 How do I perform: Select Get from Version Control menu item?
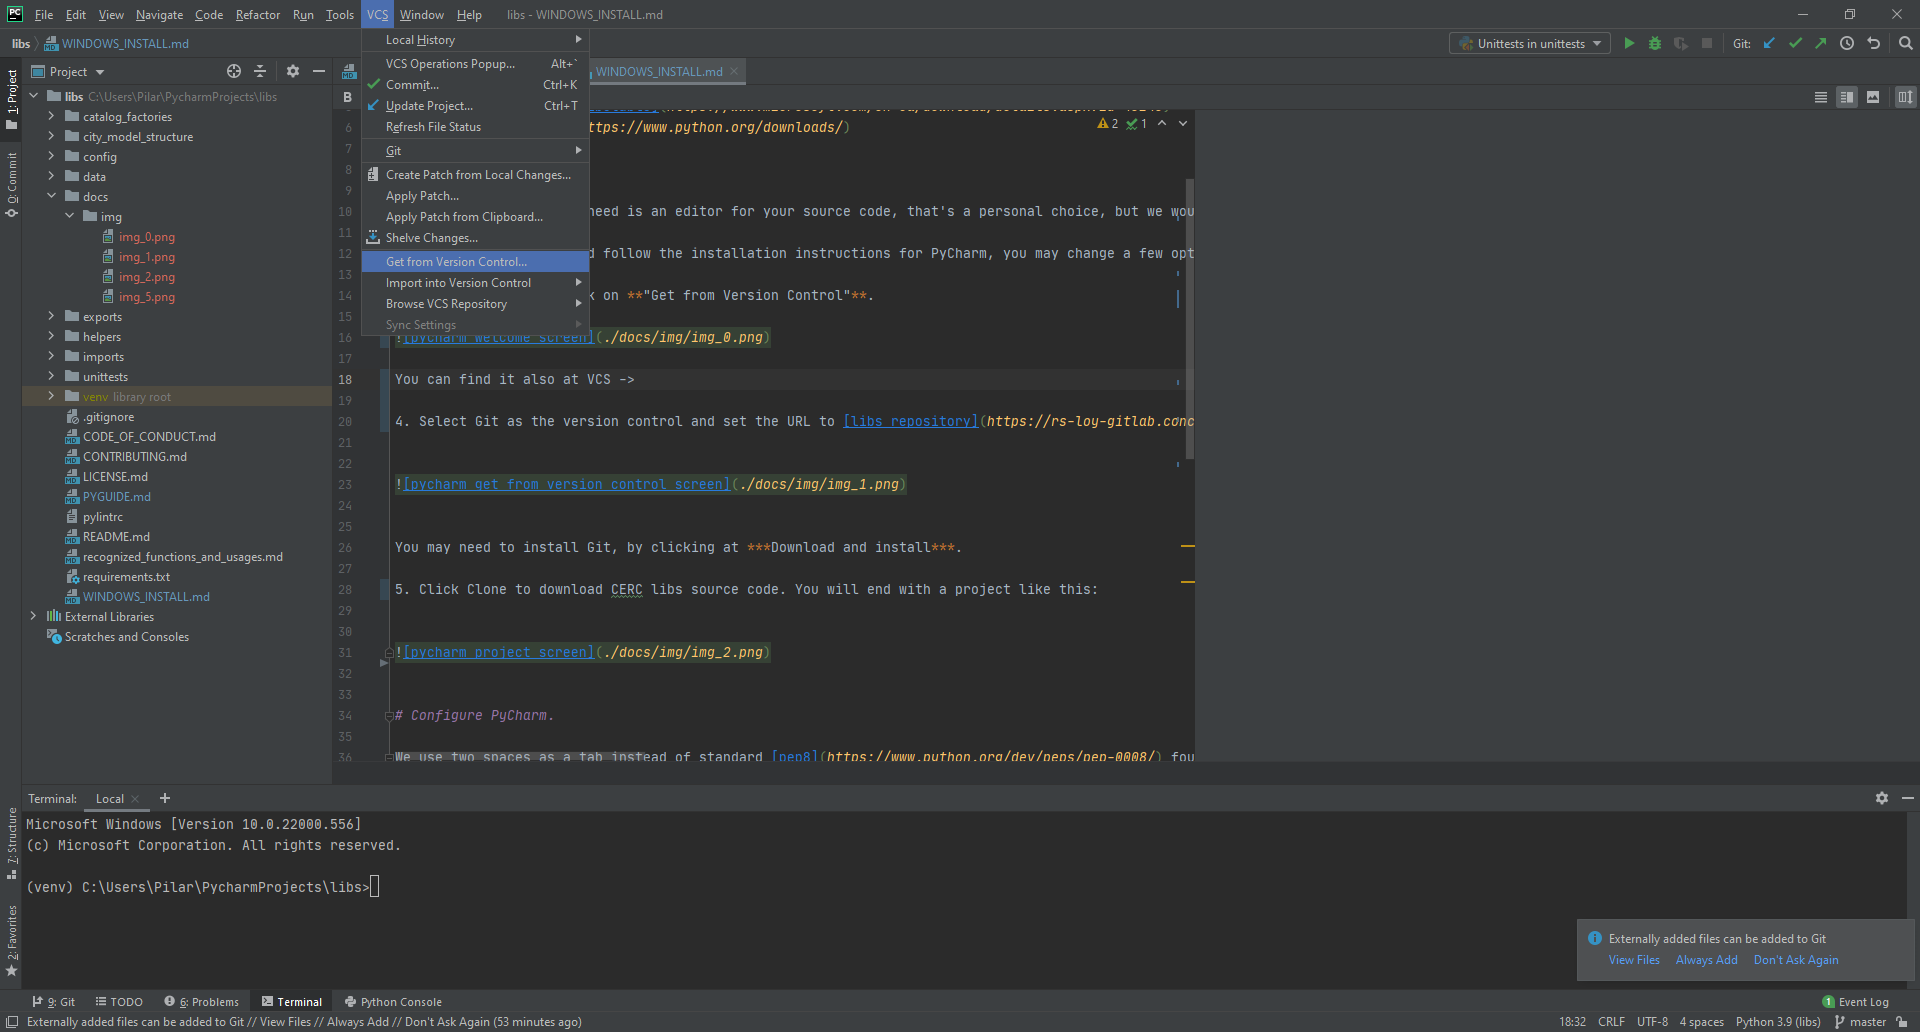pyautogui.click(x=475, y=261)
